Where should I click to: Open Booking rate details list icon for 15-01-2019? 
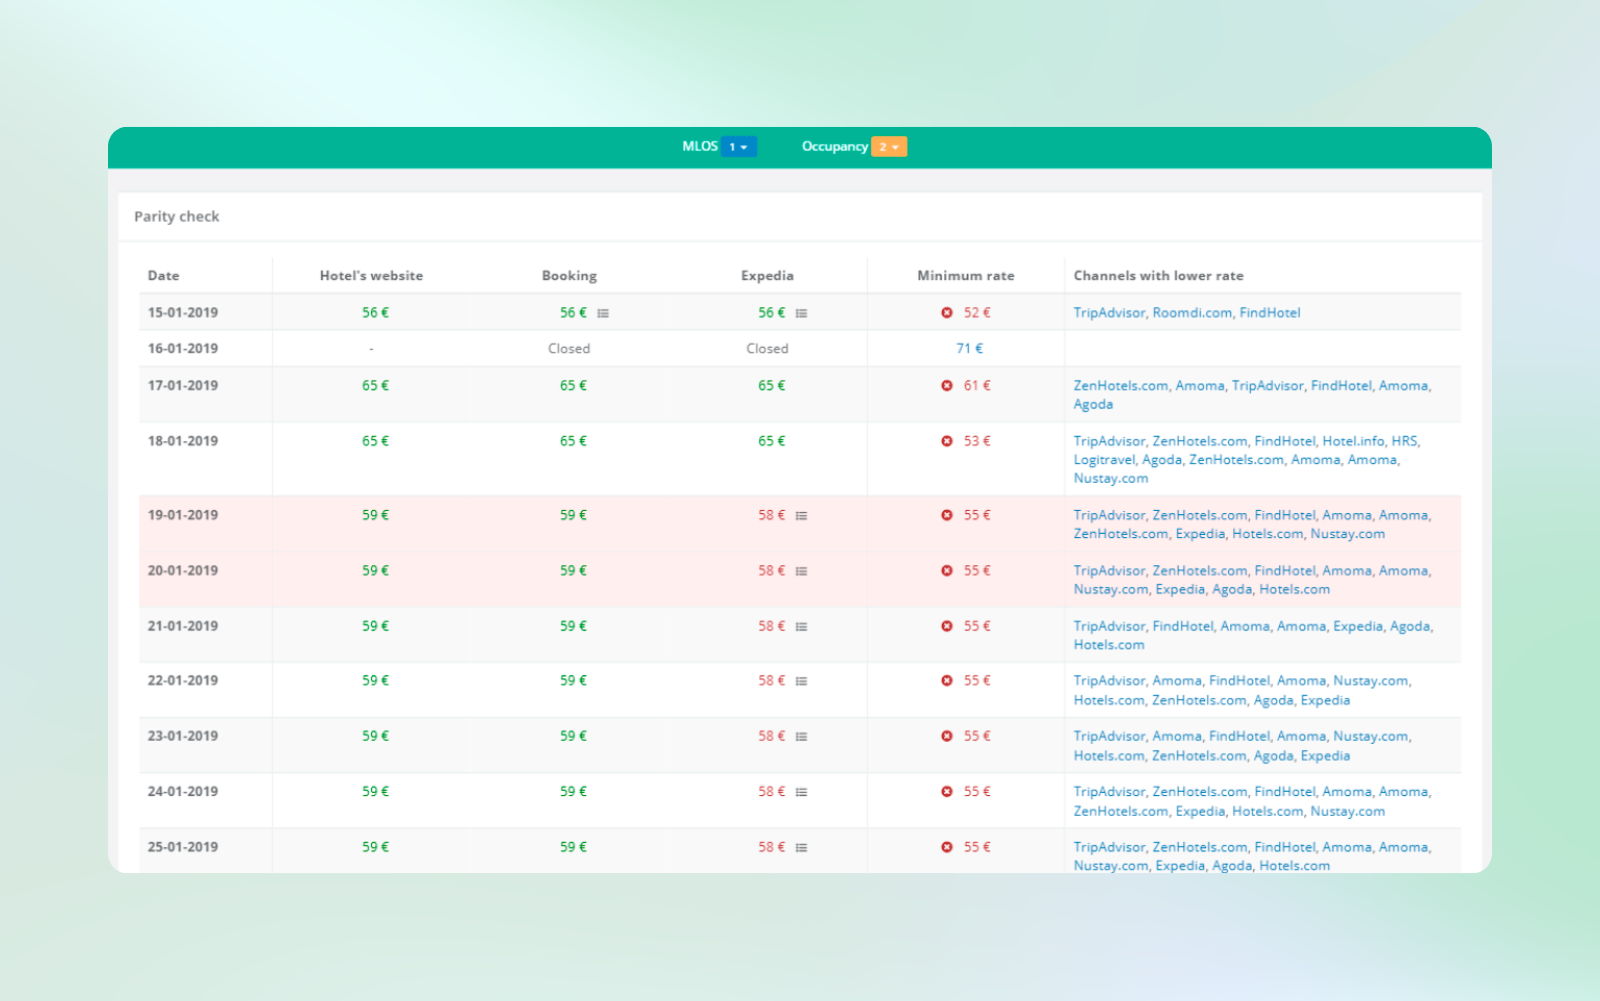603,313
